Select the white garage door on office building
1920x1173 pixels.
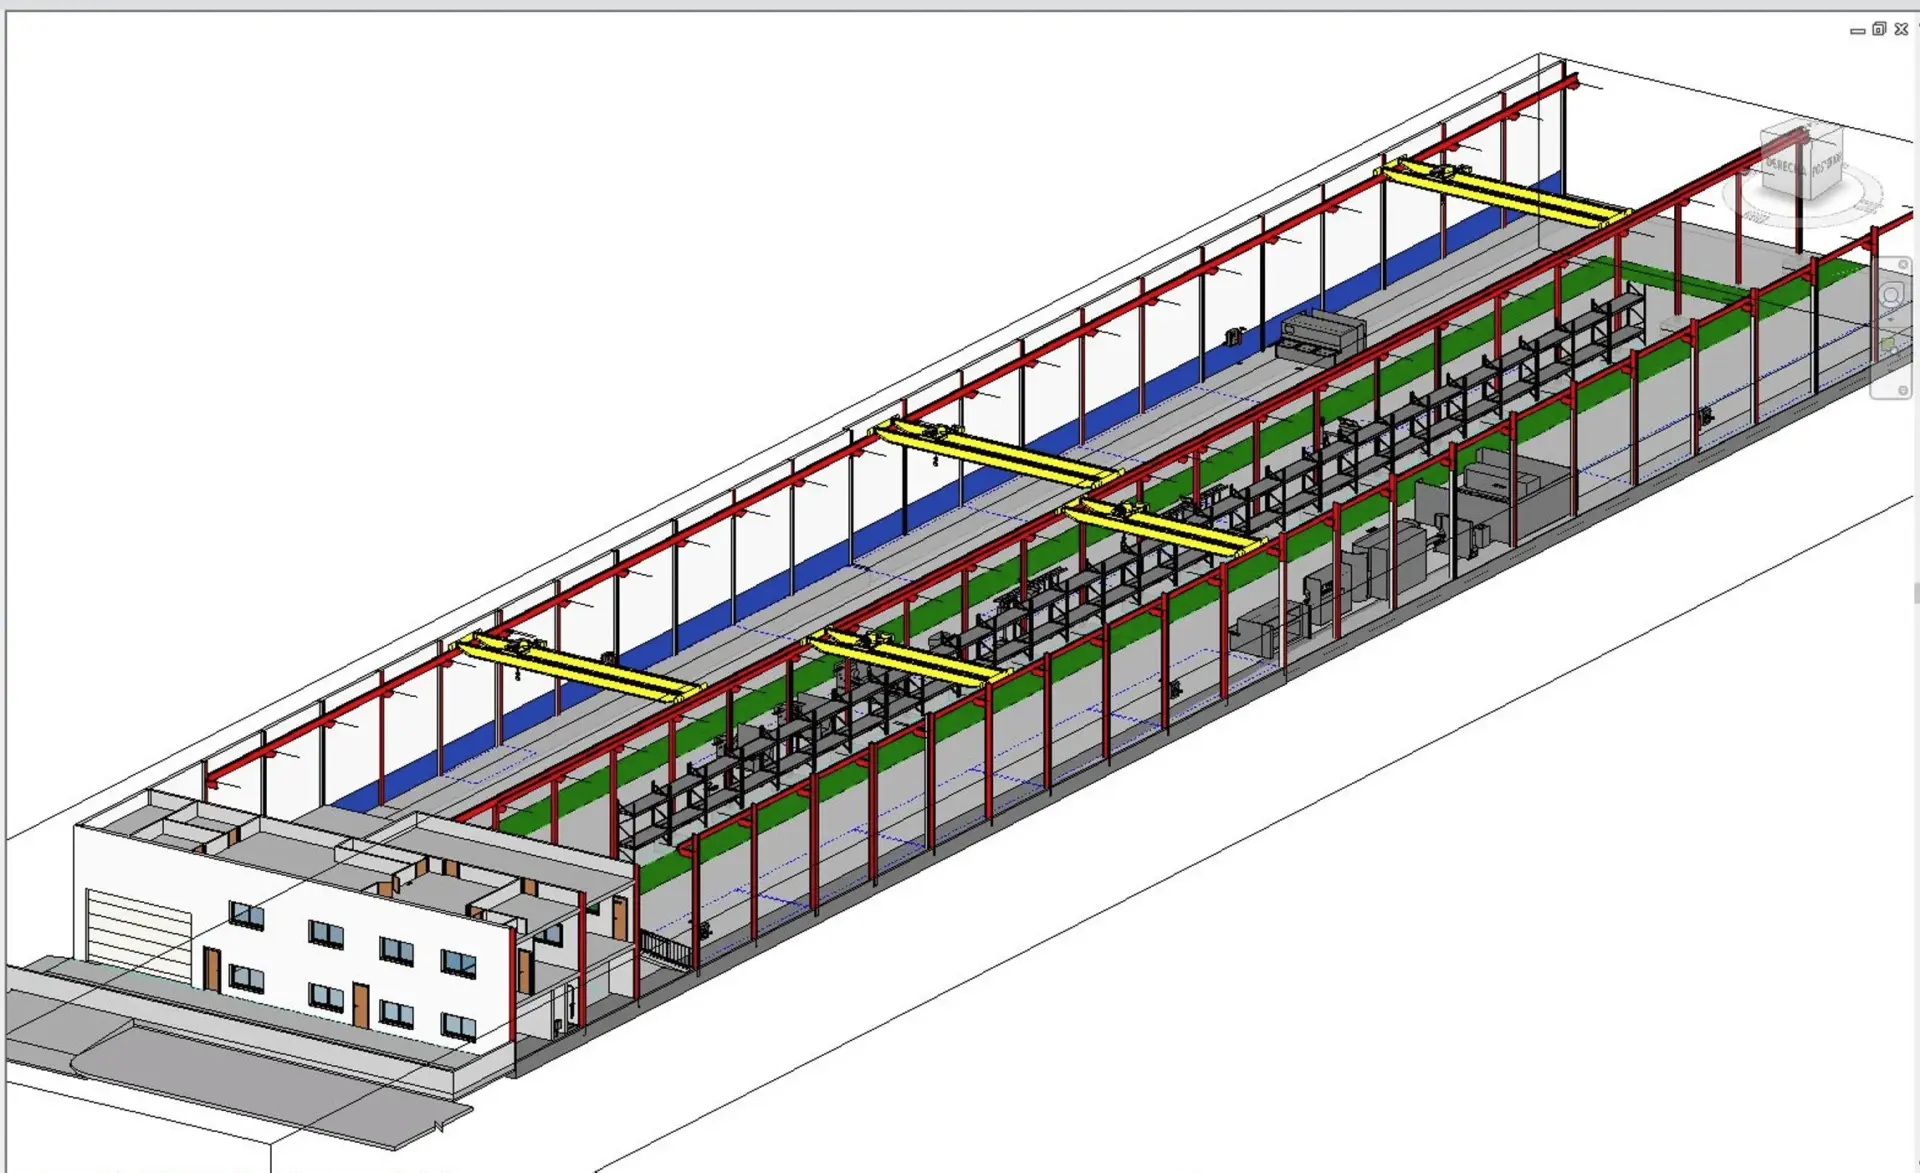(138, 934)
